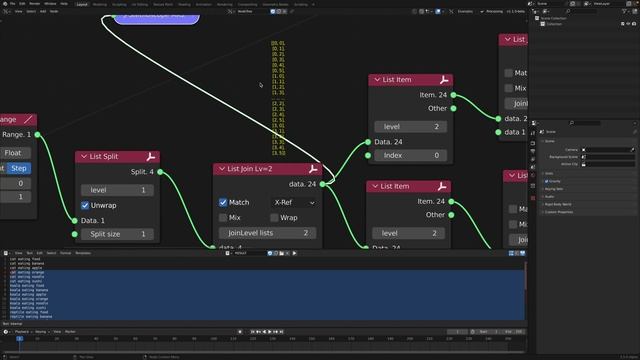640x360 pixels.
Task: Expand the Rigid Body World panel
Action: (x=557, y=204)
